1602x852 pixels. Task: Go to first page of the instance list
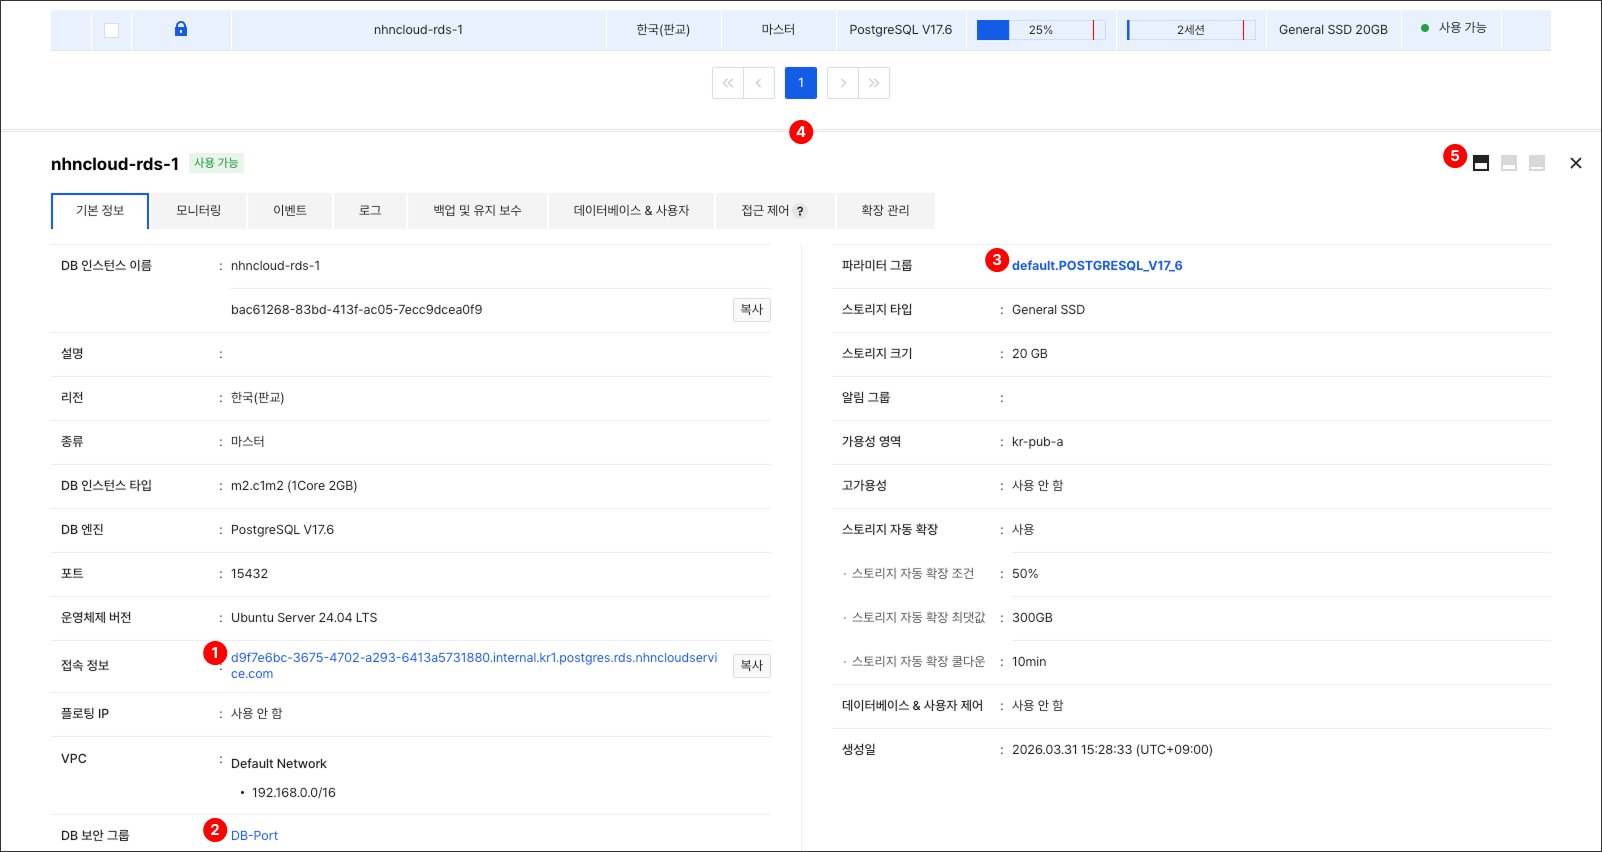point(728,83)
